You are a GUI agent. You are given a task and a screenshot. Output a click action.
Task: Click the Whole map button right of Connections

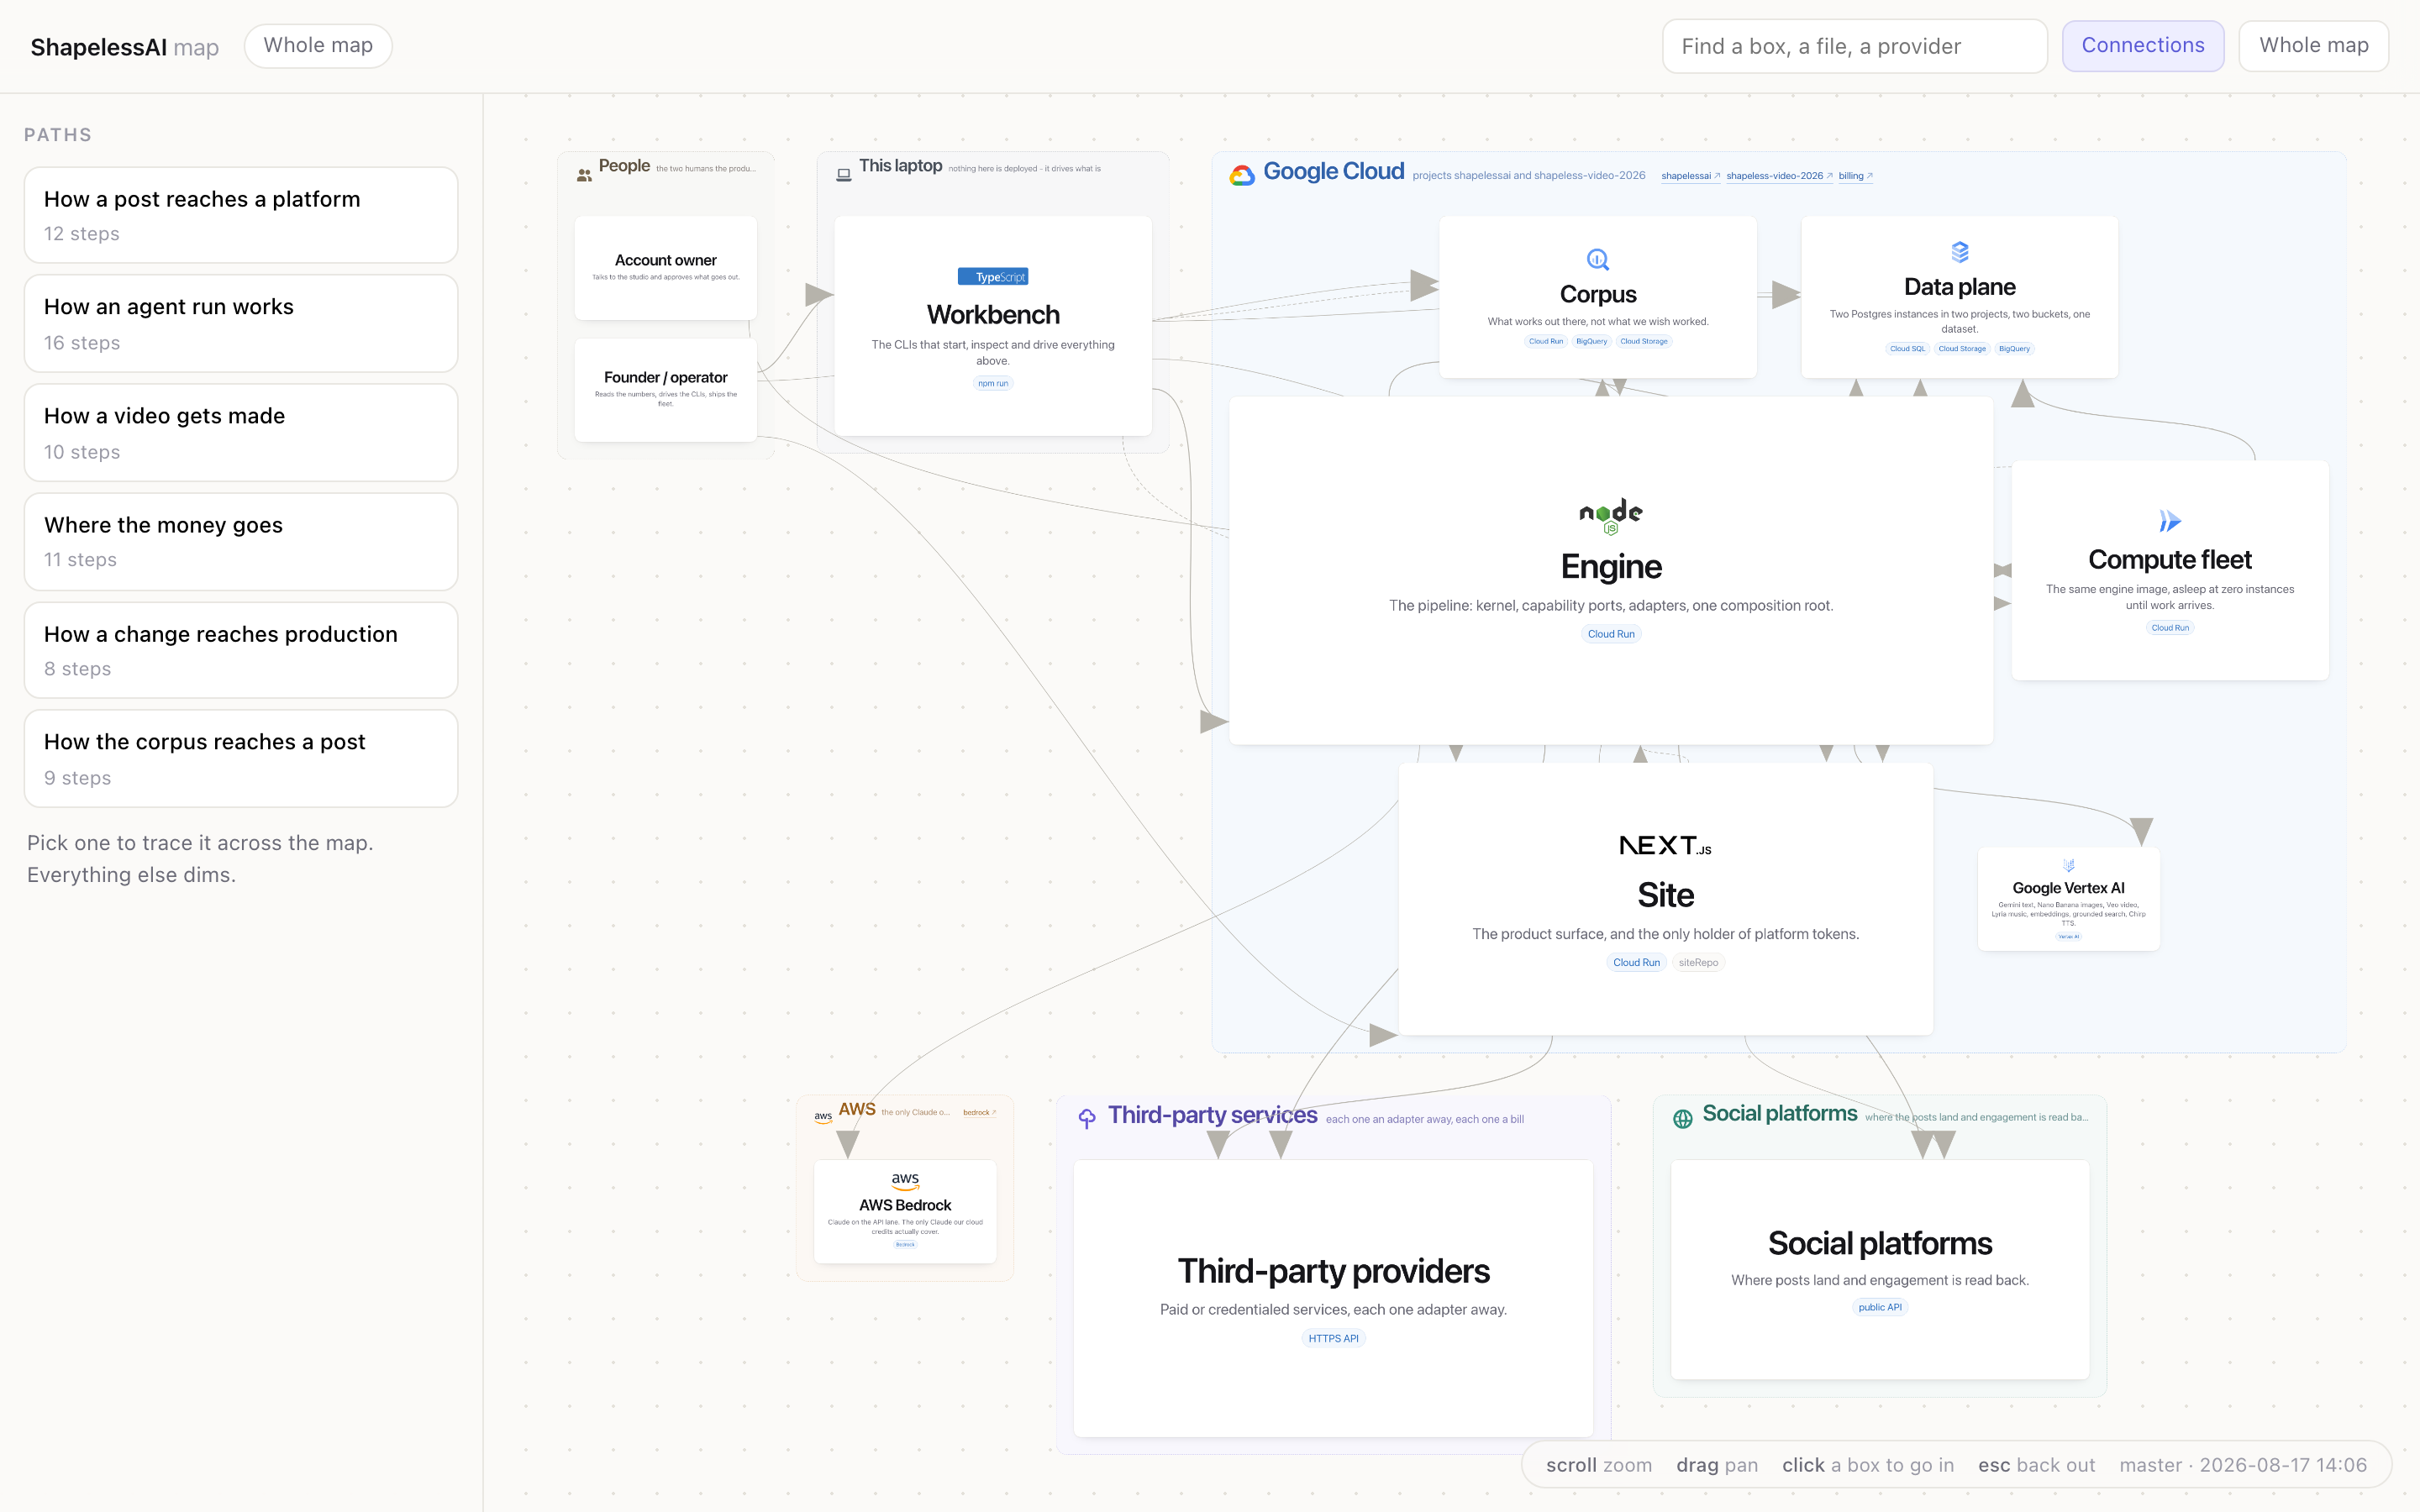tap(2314, 46)
